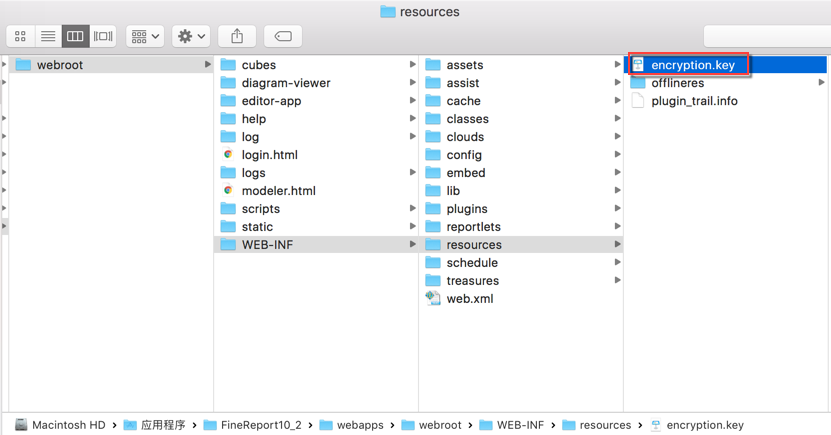Viewport: 831px width, 435px height.
Task: Select the scripts folder
Action: 316,209
